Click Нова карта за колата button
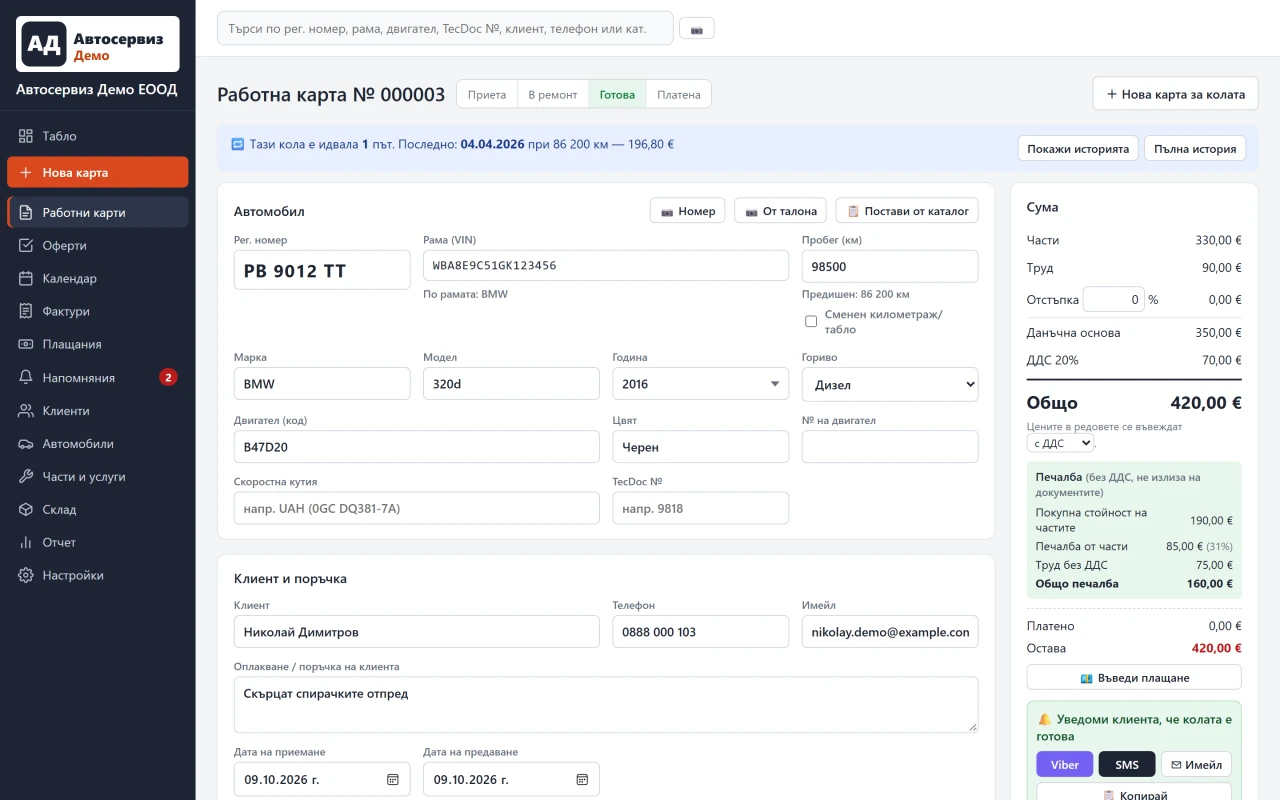Image resolution: width=1280 pixels, height=800 pixels. pos(1175,94)
